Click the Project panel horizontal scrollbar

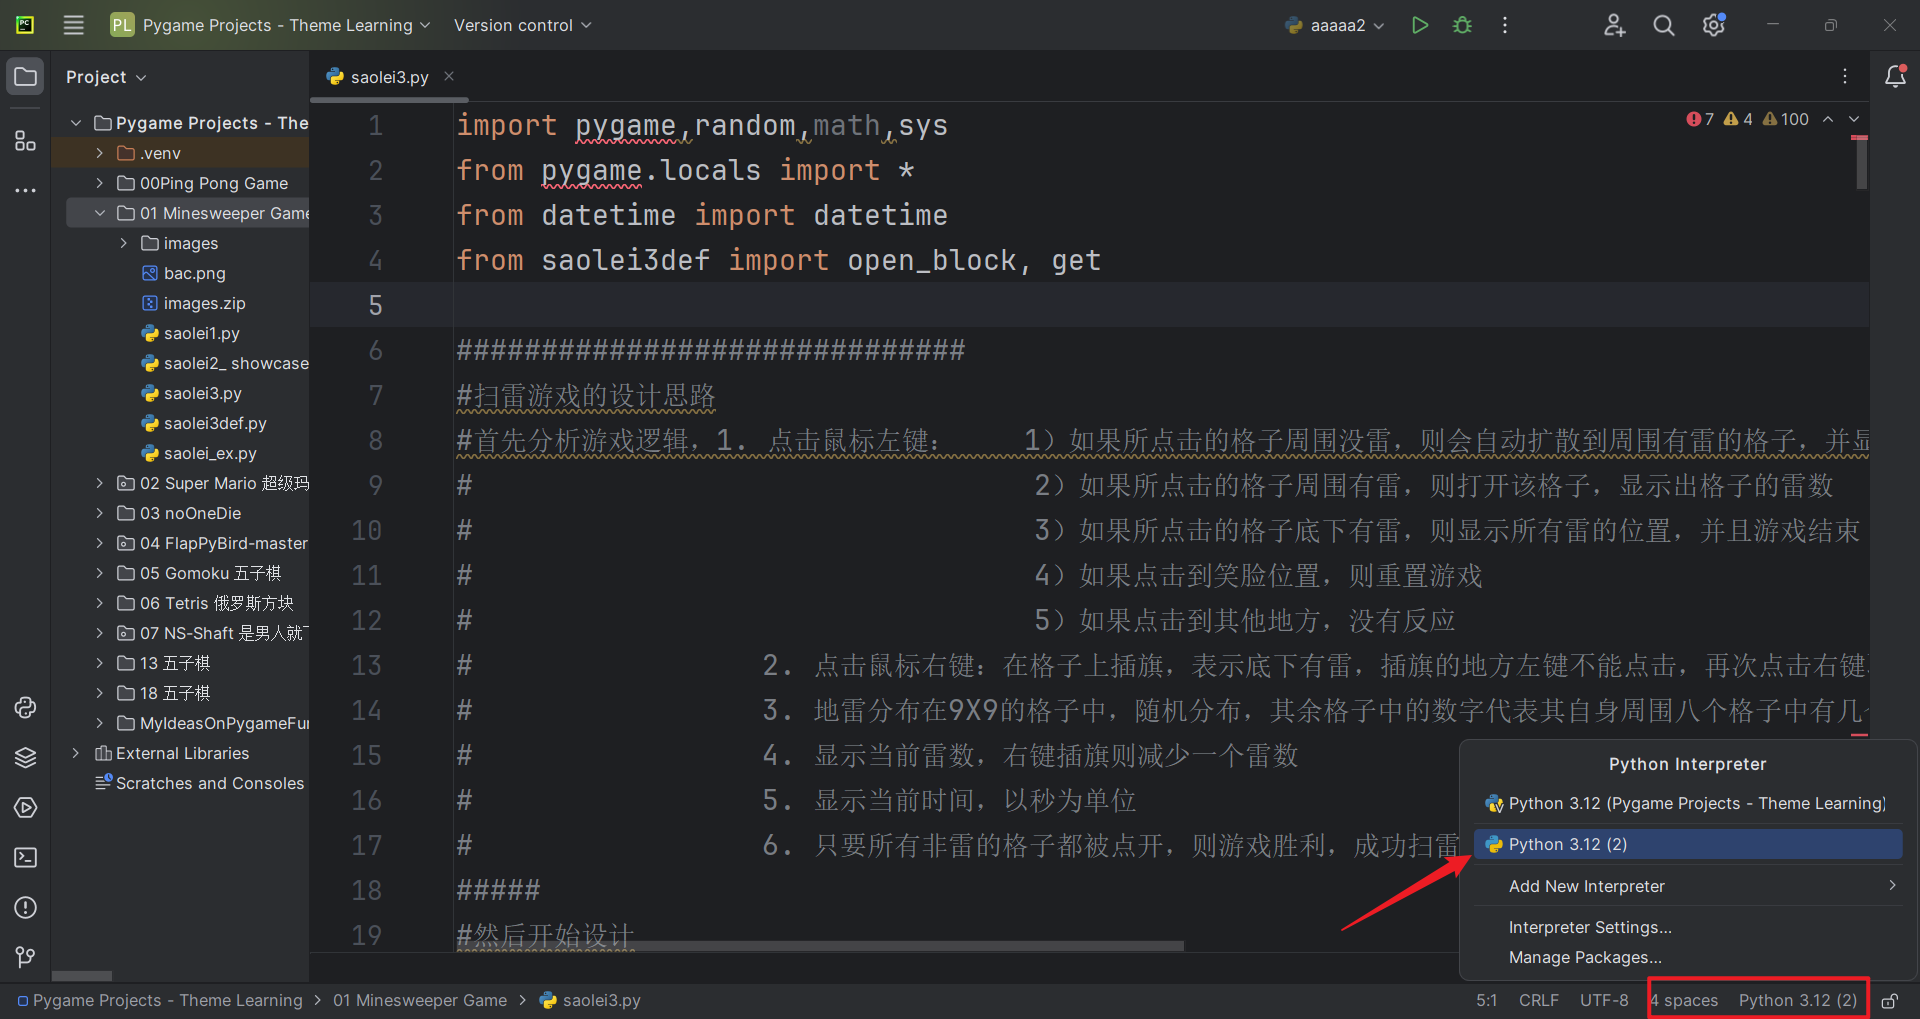82,975
